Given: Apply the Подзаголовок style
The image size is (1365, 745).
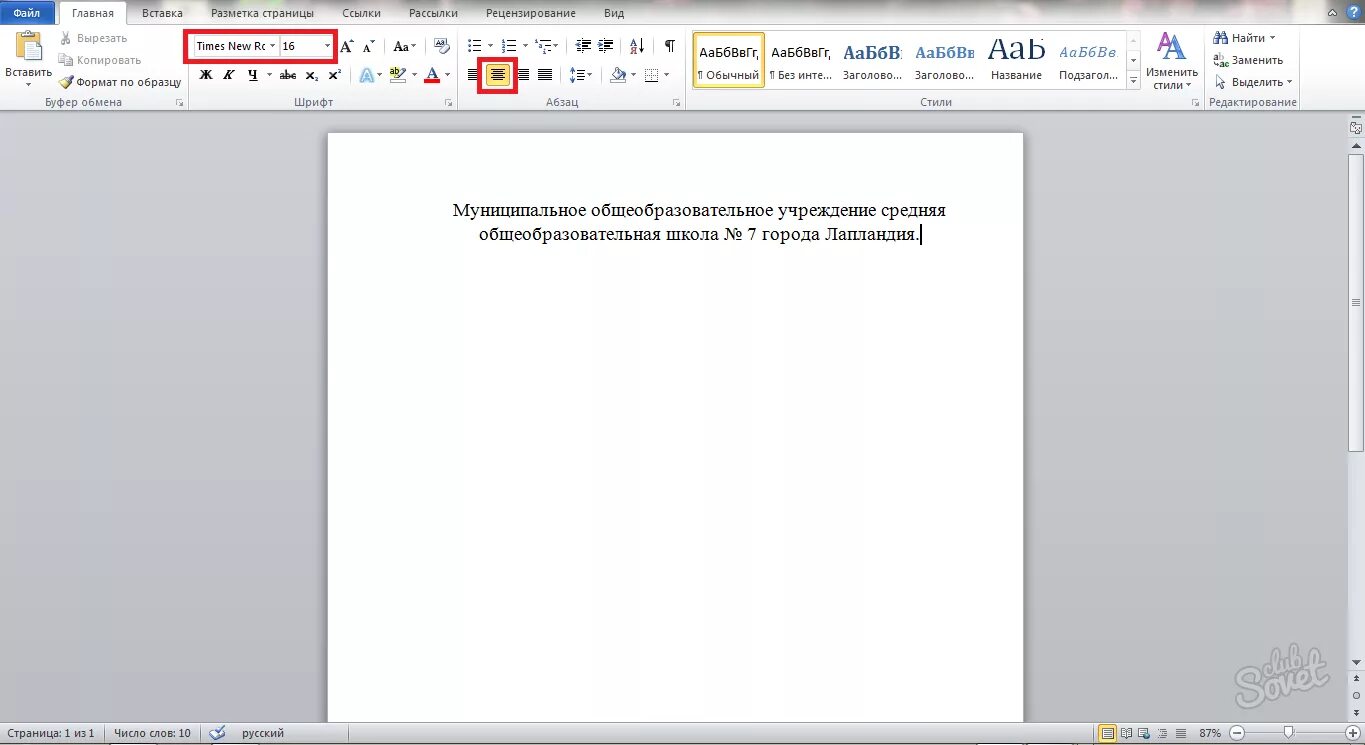Looking at the screenshot, I should pyautogui.click(x=1088, y=60).
